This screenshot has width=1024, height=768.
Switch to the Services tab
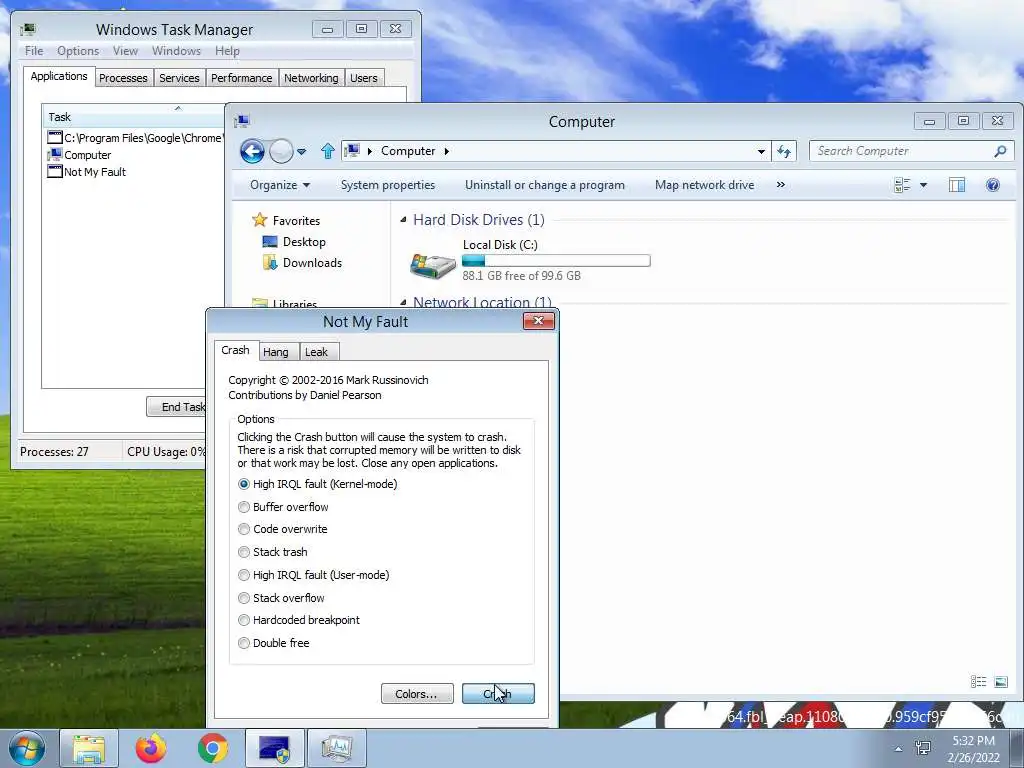click(179, 78)
